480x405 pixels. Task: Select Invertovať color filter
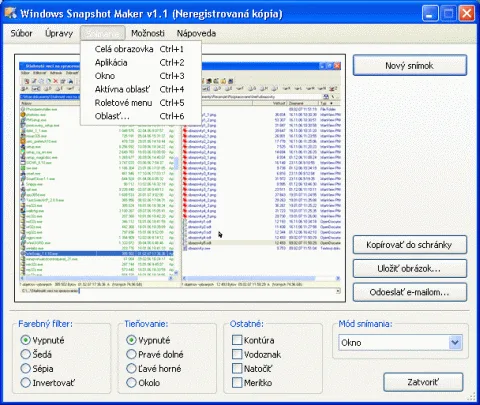tap(48, 383)
